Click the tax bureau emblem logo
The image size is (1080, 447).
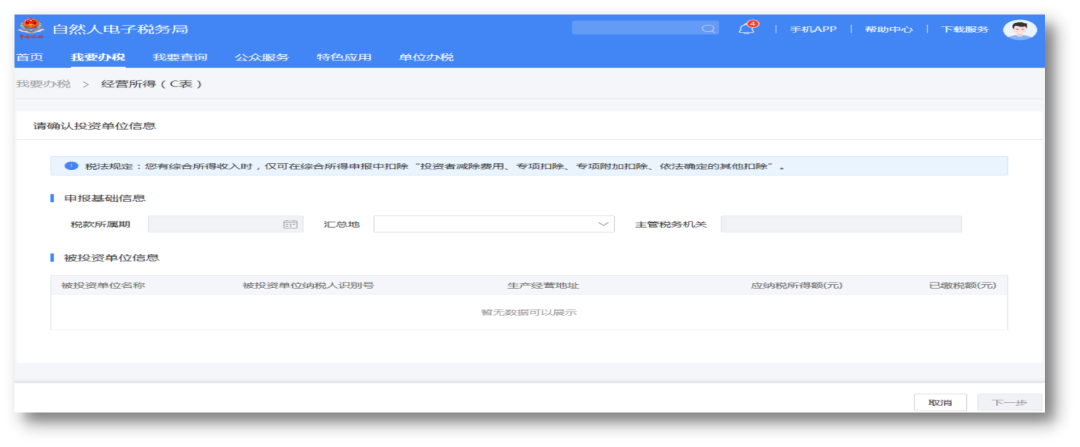[x=32, y=29]
